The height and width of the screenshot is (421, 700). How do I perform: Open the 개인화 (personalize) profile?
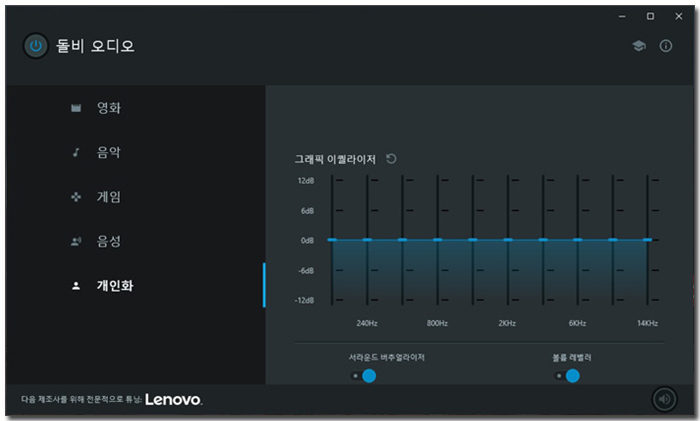pos(114,286)
